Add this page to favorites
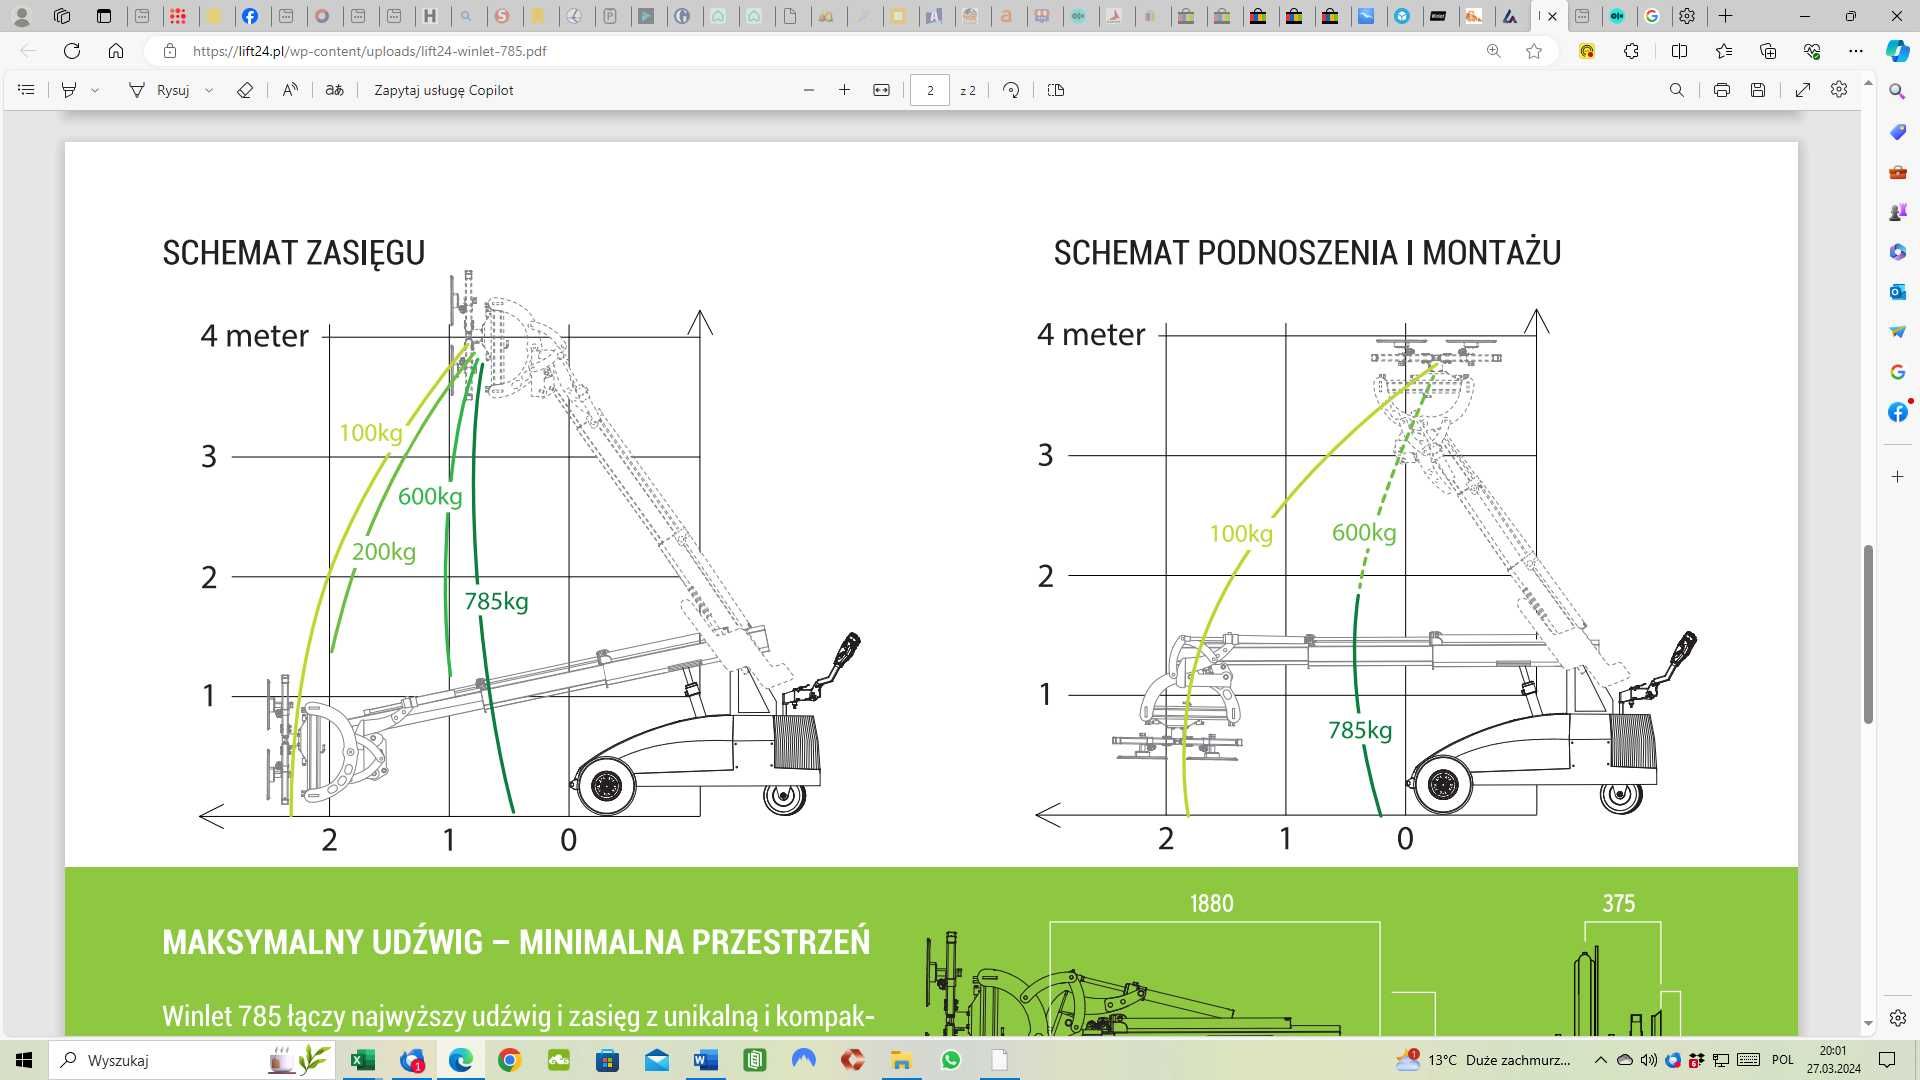The image size is (1920, 1080). [x=1534, y=51]
